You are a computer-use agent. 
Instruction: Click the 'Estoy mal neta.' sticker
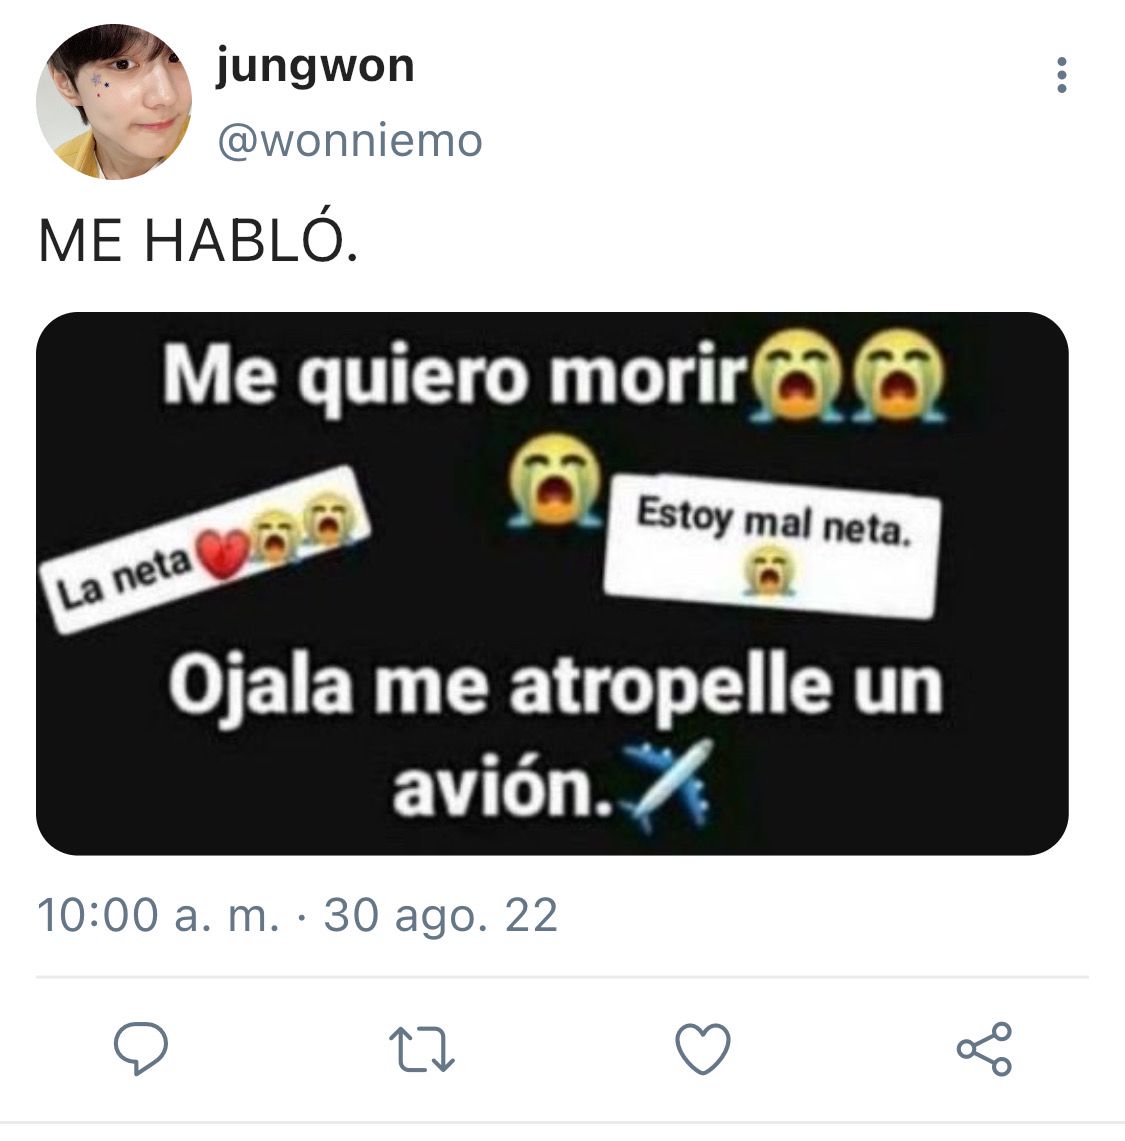click(771, 545)
